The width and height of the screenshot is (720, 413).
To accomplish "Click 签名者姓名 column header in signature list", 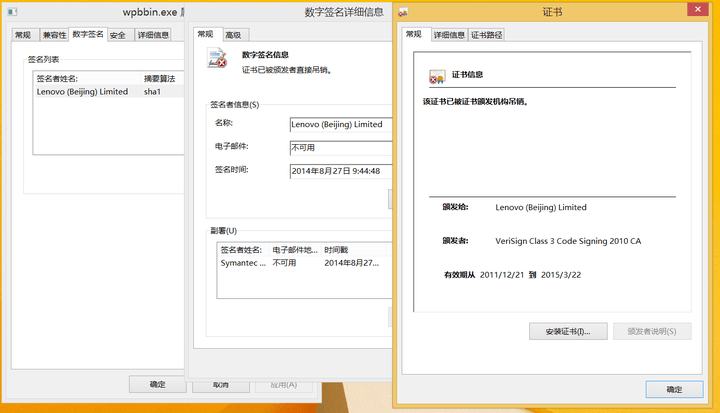I will (x=87, y=79).
